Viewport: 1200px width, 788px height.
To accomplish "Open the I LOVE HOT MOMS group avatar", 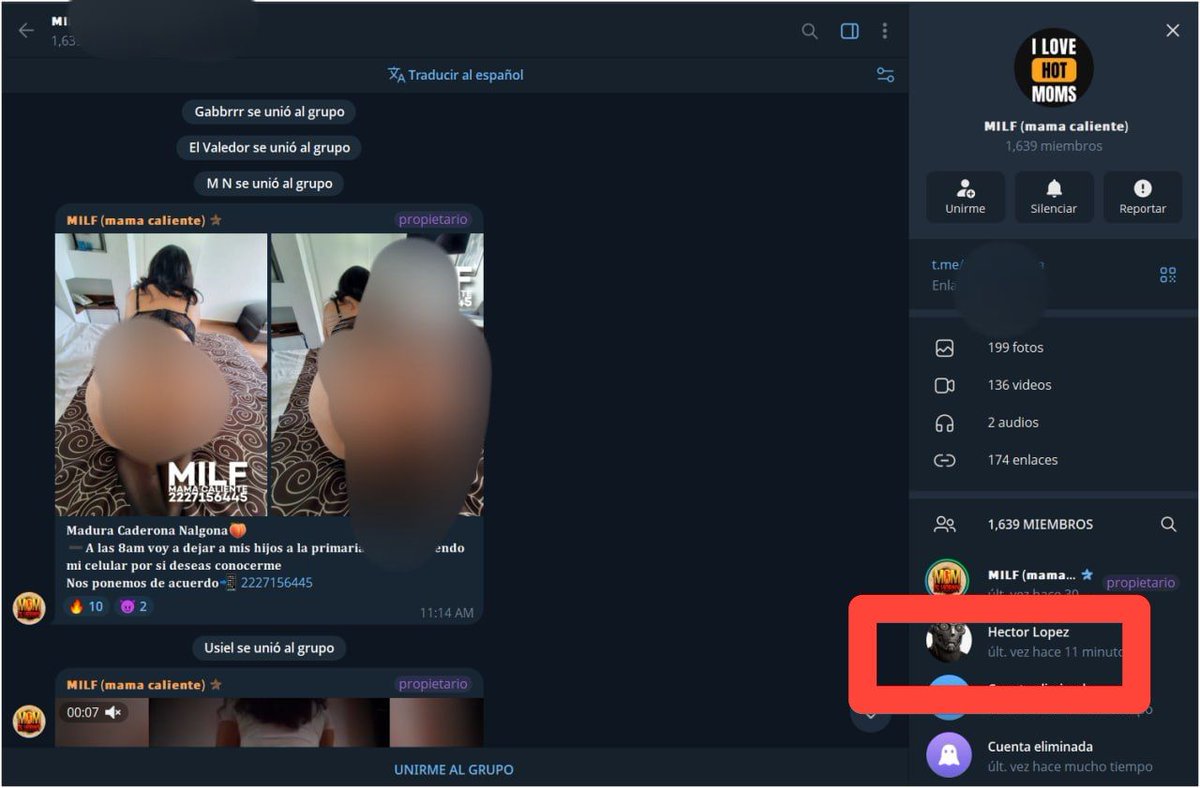I will coord(1054,68).
